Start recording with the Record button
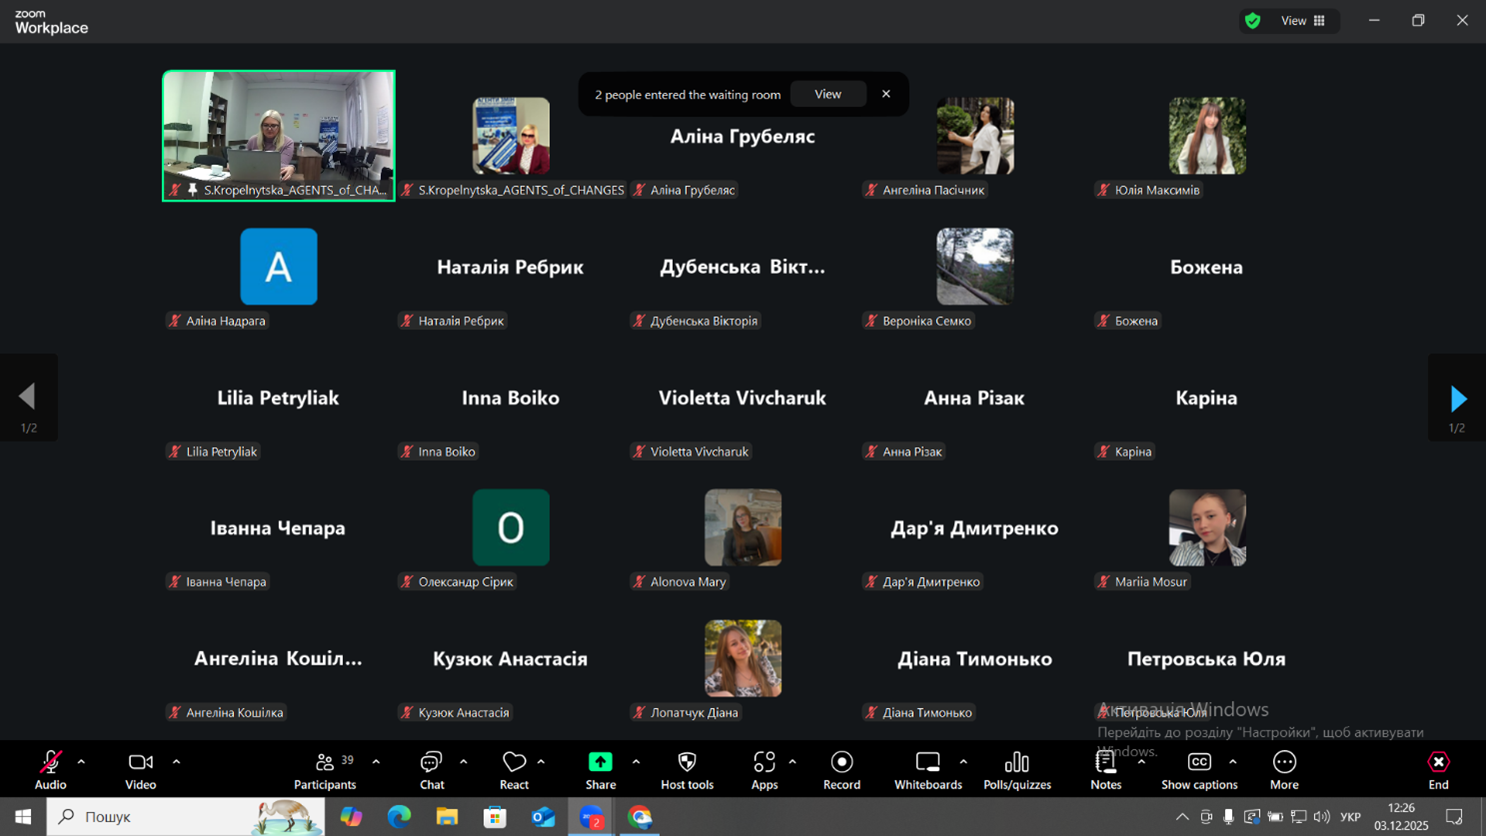The height and width of the screenshot is (836, 1486). (841, 770)
